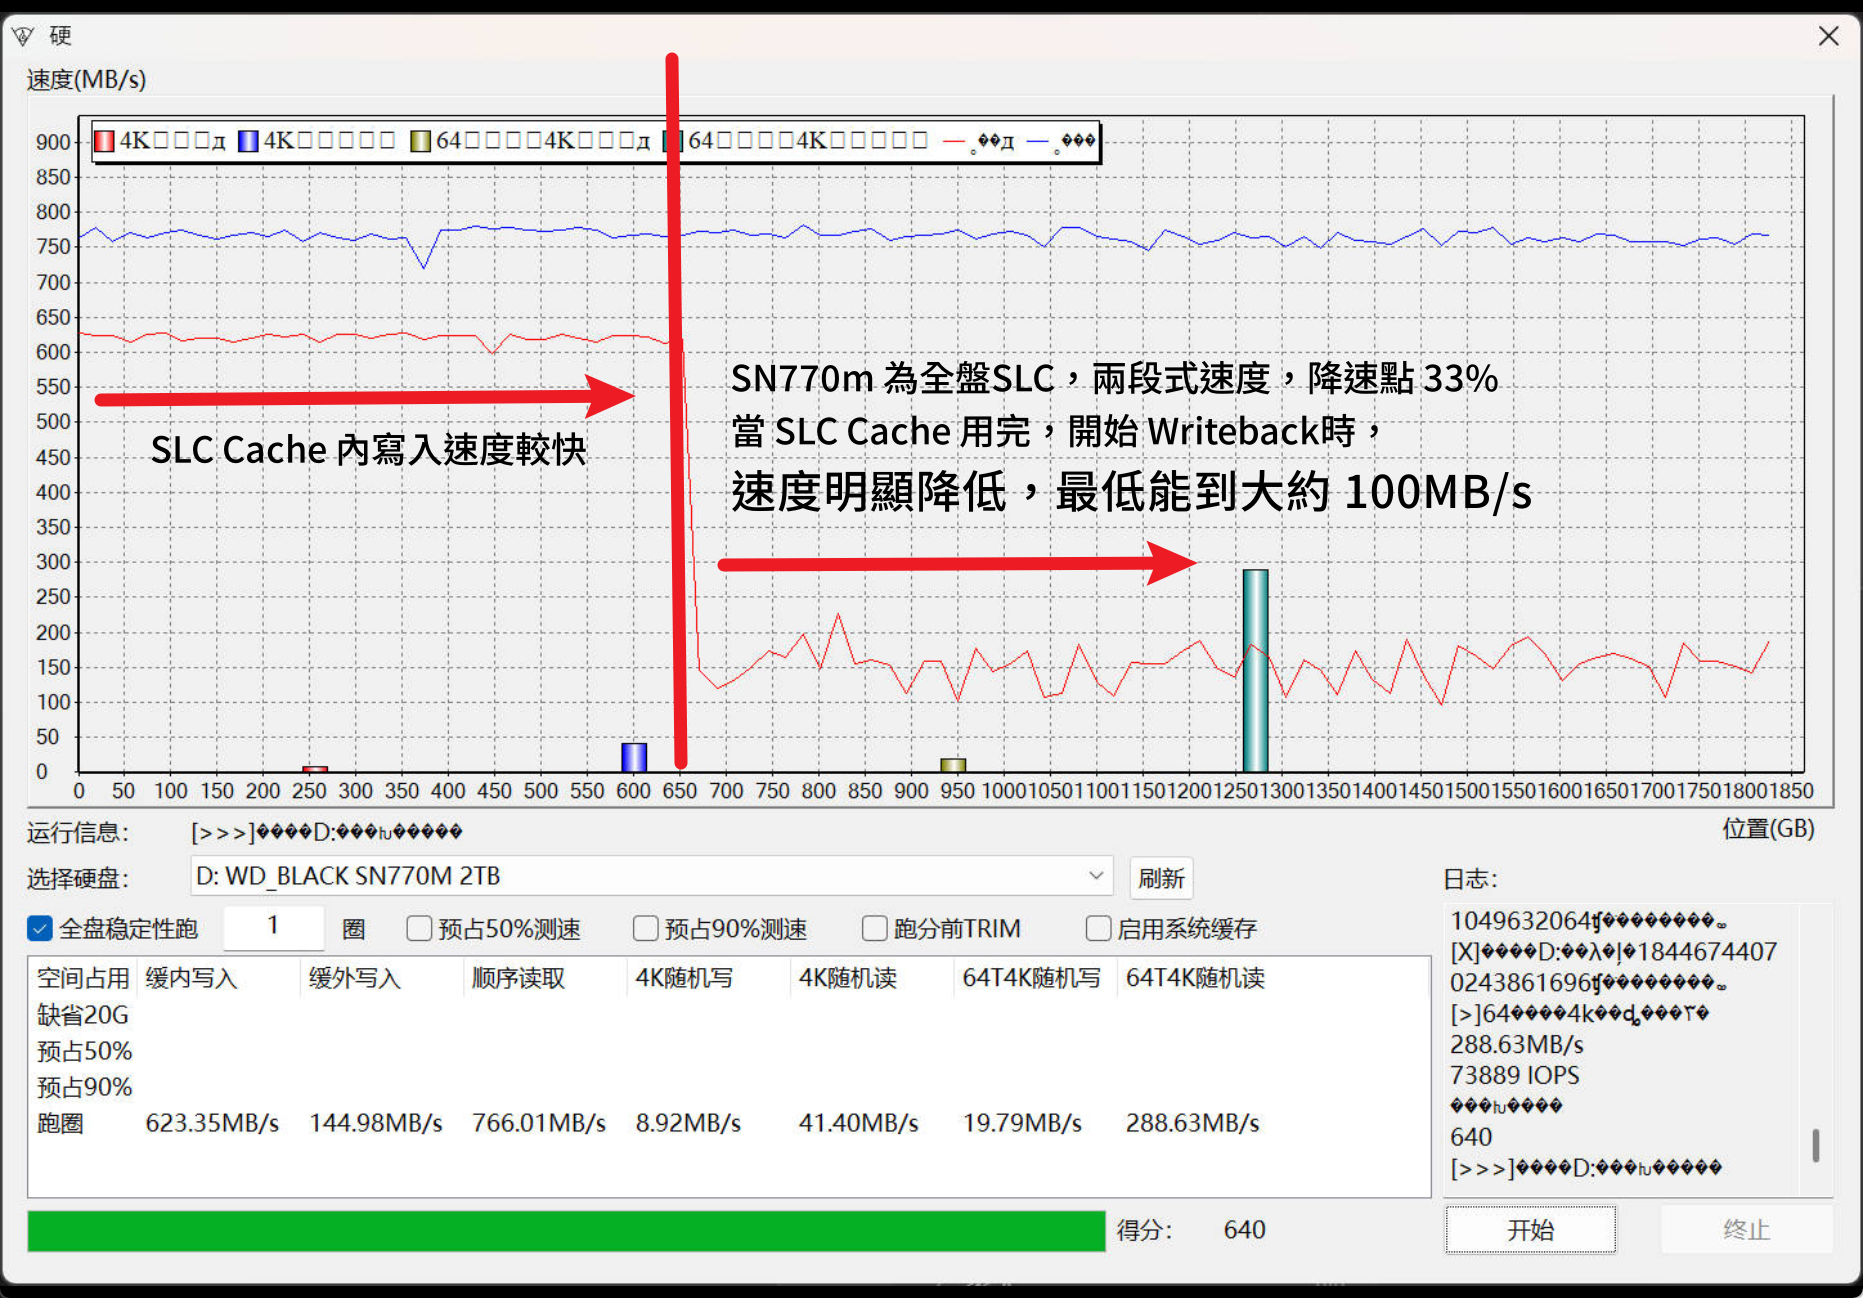1863x1298 pixels.
Task: Click the 73889 IOPS log entry
Action: click(x=1514, y=1075)
